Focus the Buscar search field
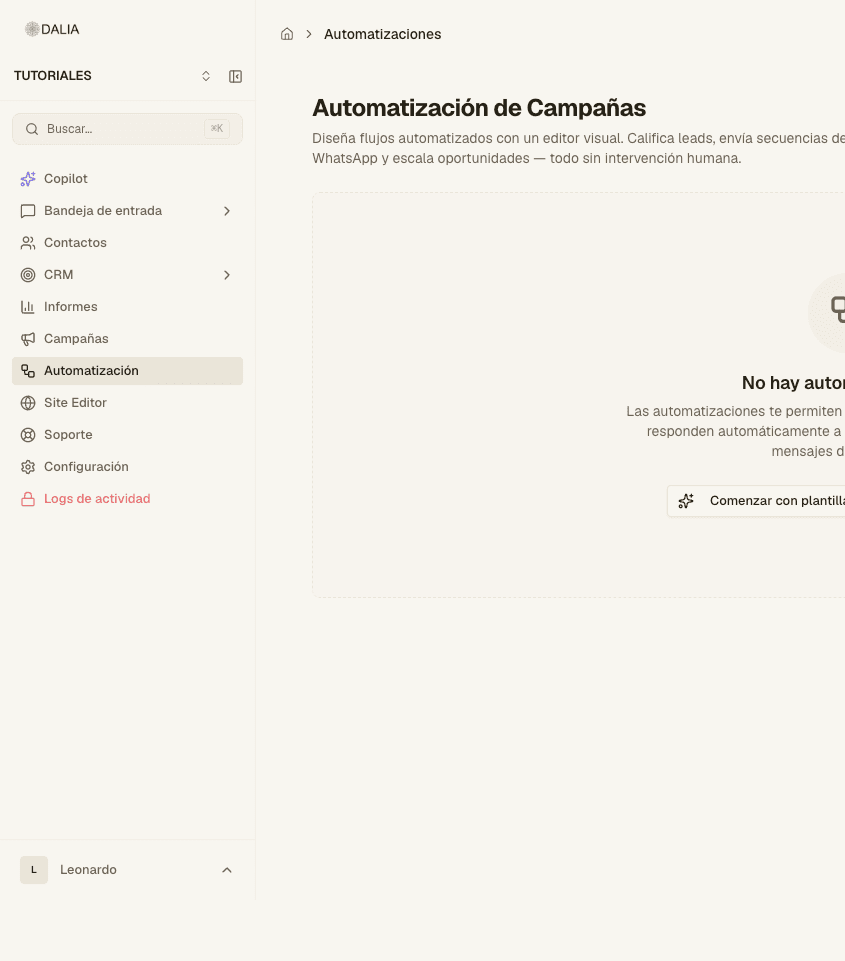This screenshot has width=845, height=961. (127, 129)
